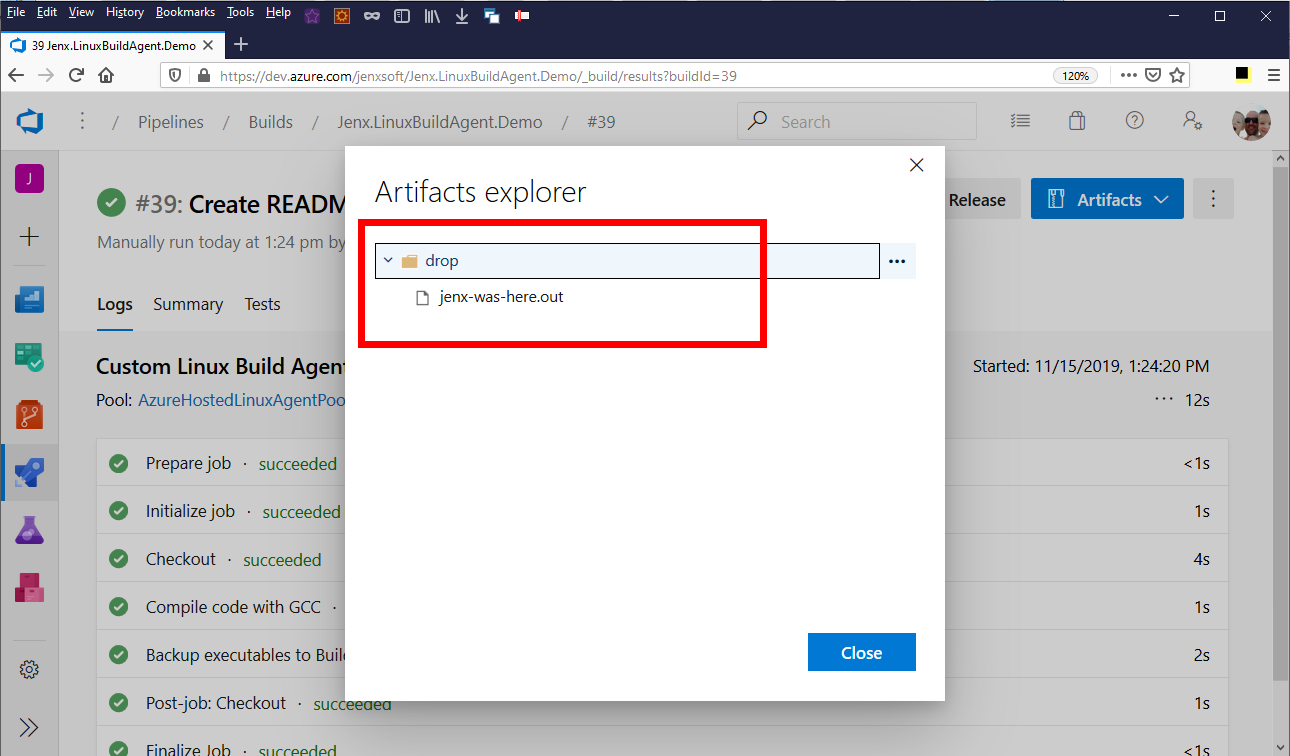The width and height of the screenshot is (1290, 756).
Task: Click the Azure DevOps logo icon
Action: (29, 122)
